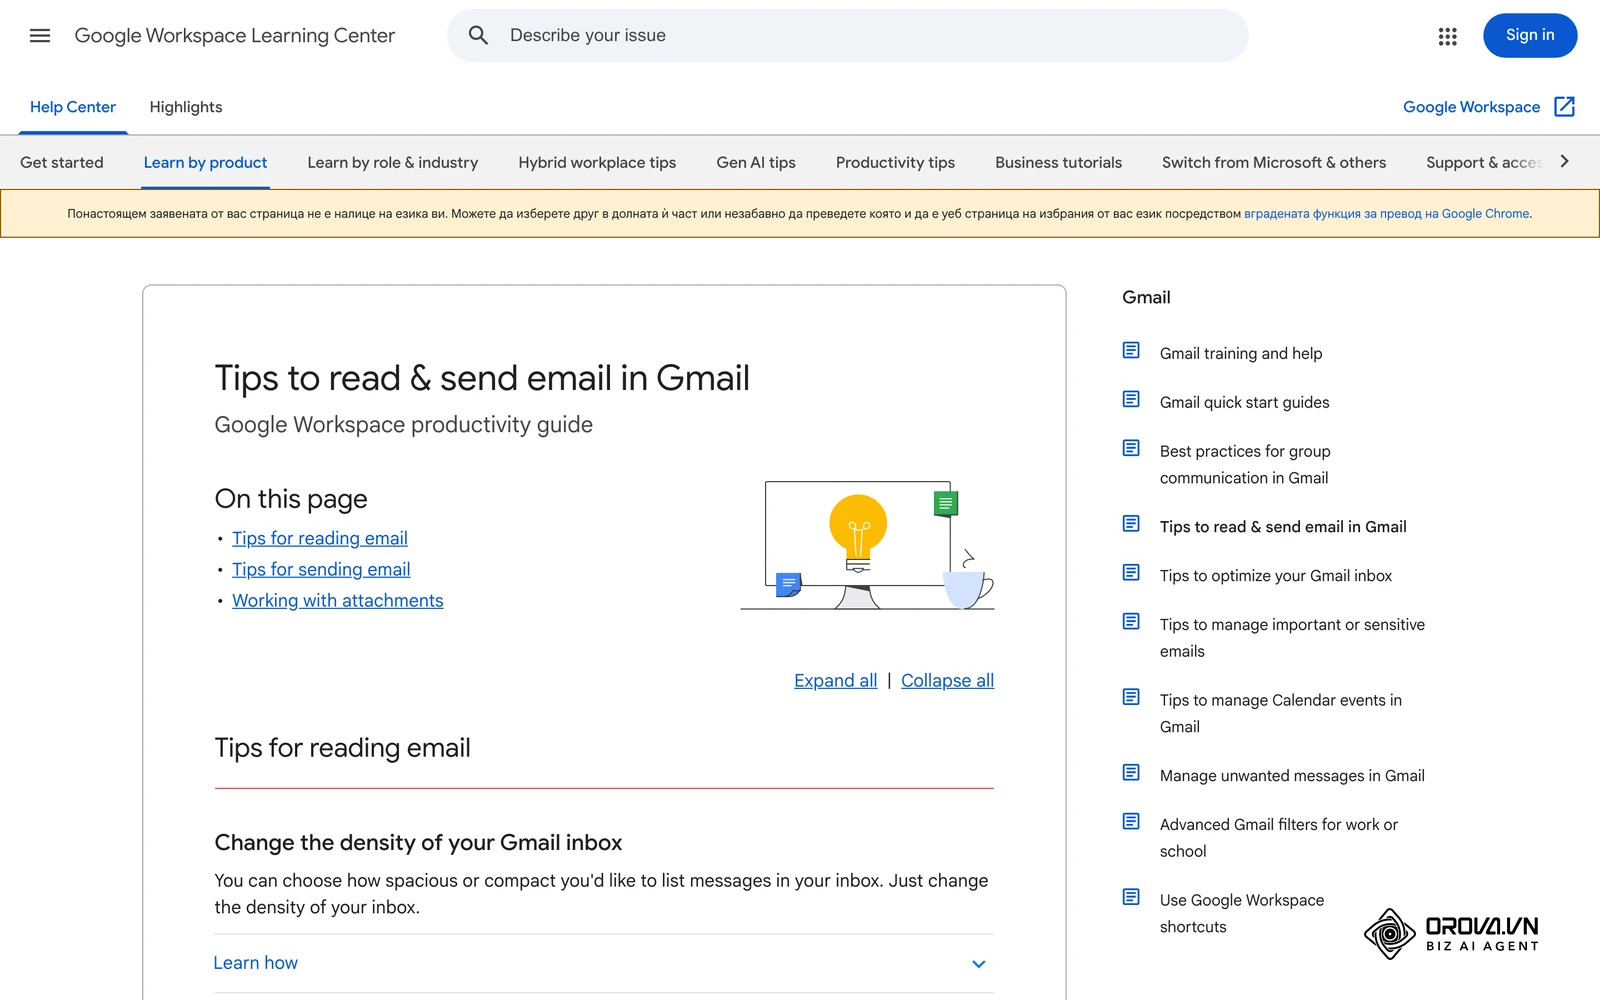Image resolution: width=1600 pixels, height=1000 pixels.
Task: Click document icon beside Gmail training and help
Action: 1131,350
